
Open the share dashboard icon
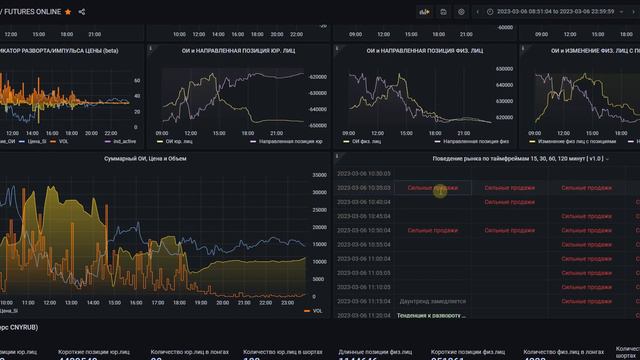(82, 12)
